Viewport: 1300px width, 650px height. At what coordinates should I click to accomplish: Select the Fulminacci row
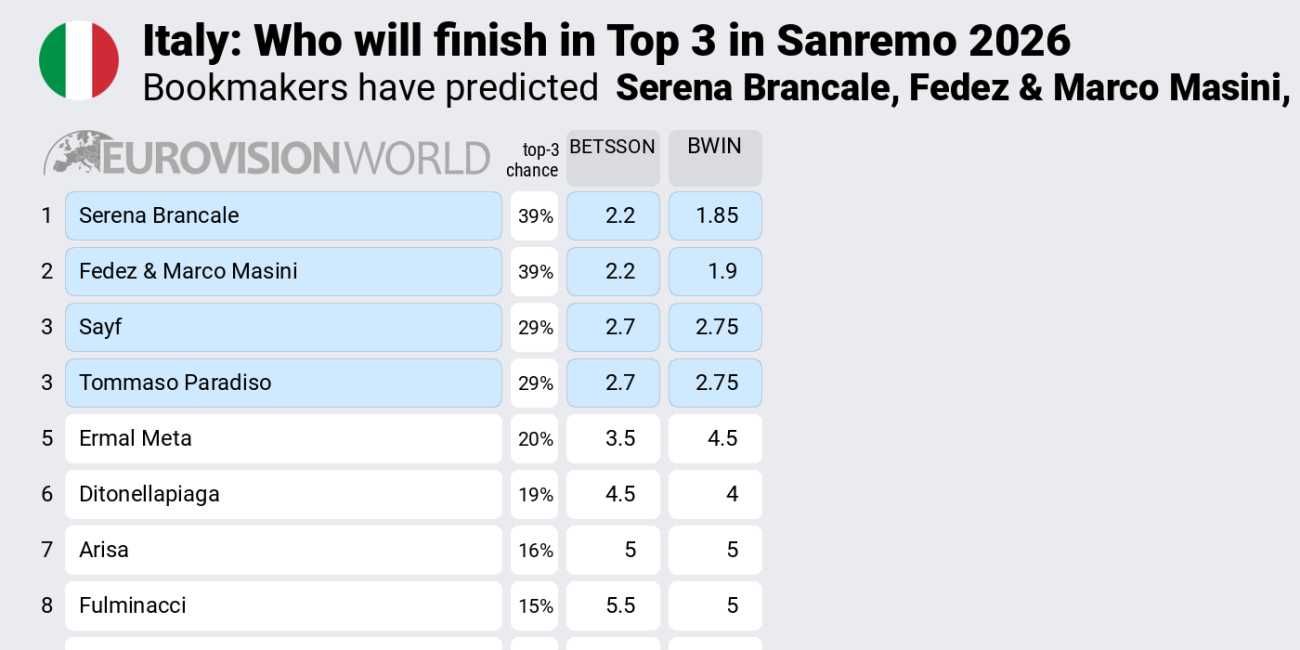click(x=283, y=606)
